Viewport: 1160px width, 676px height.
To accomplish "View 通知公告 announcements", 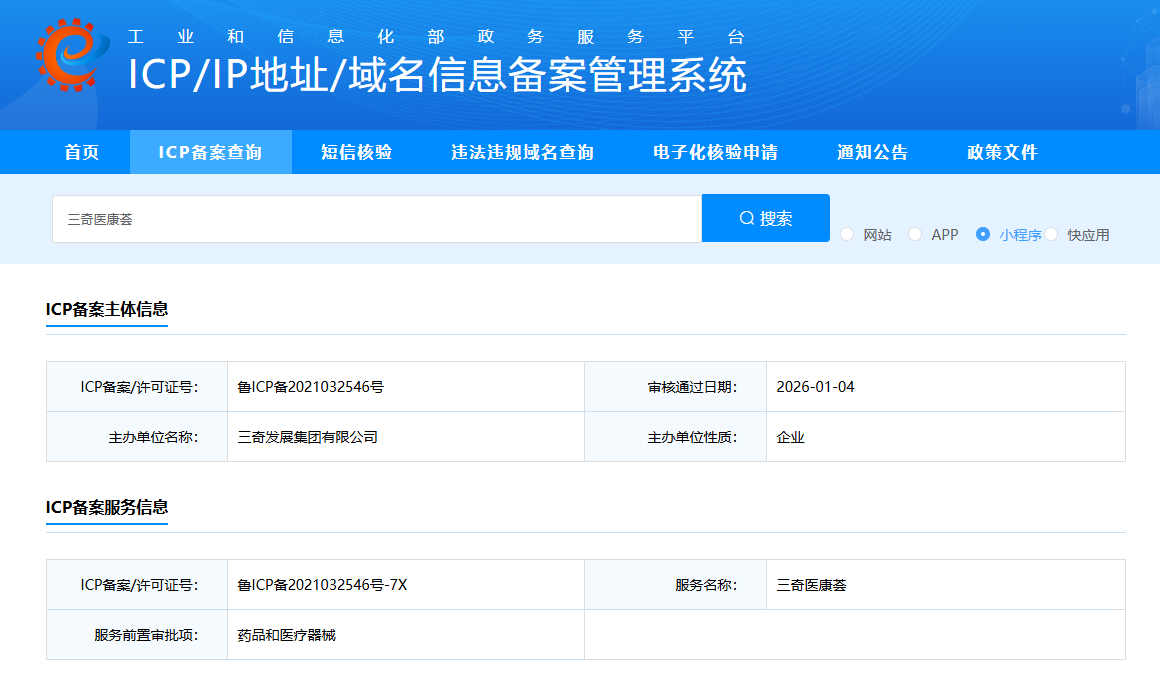I will click(871, 151).
